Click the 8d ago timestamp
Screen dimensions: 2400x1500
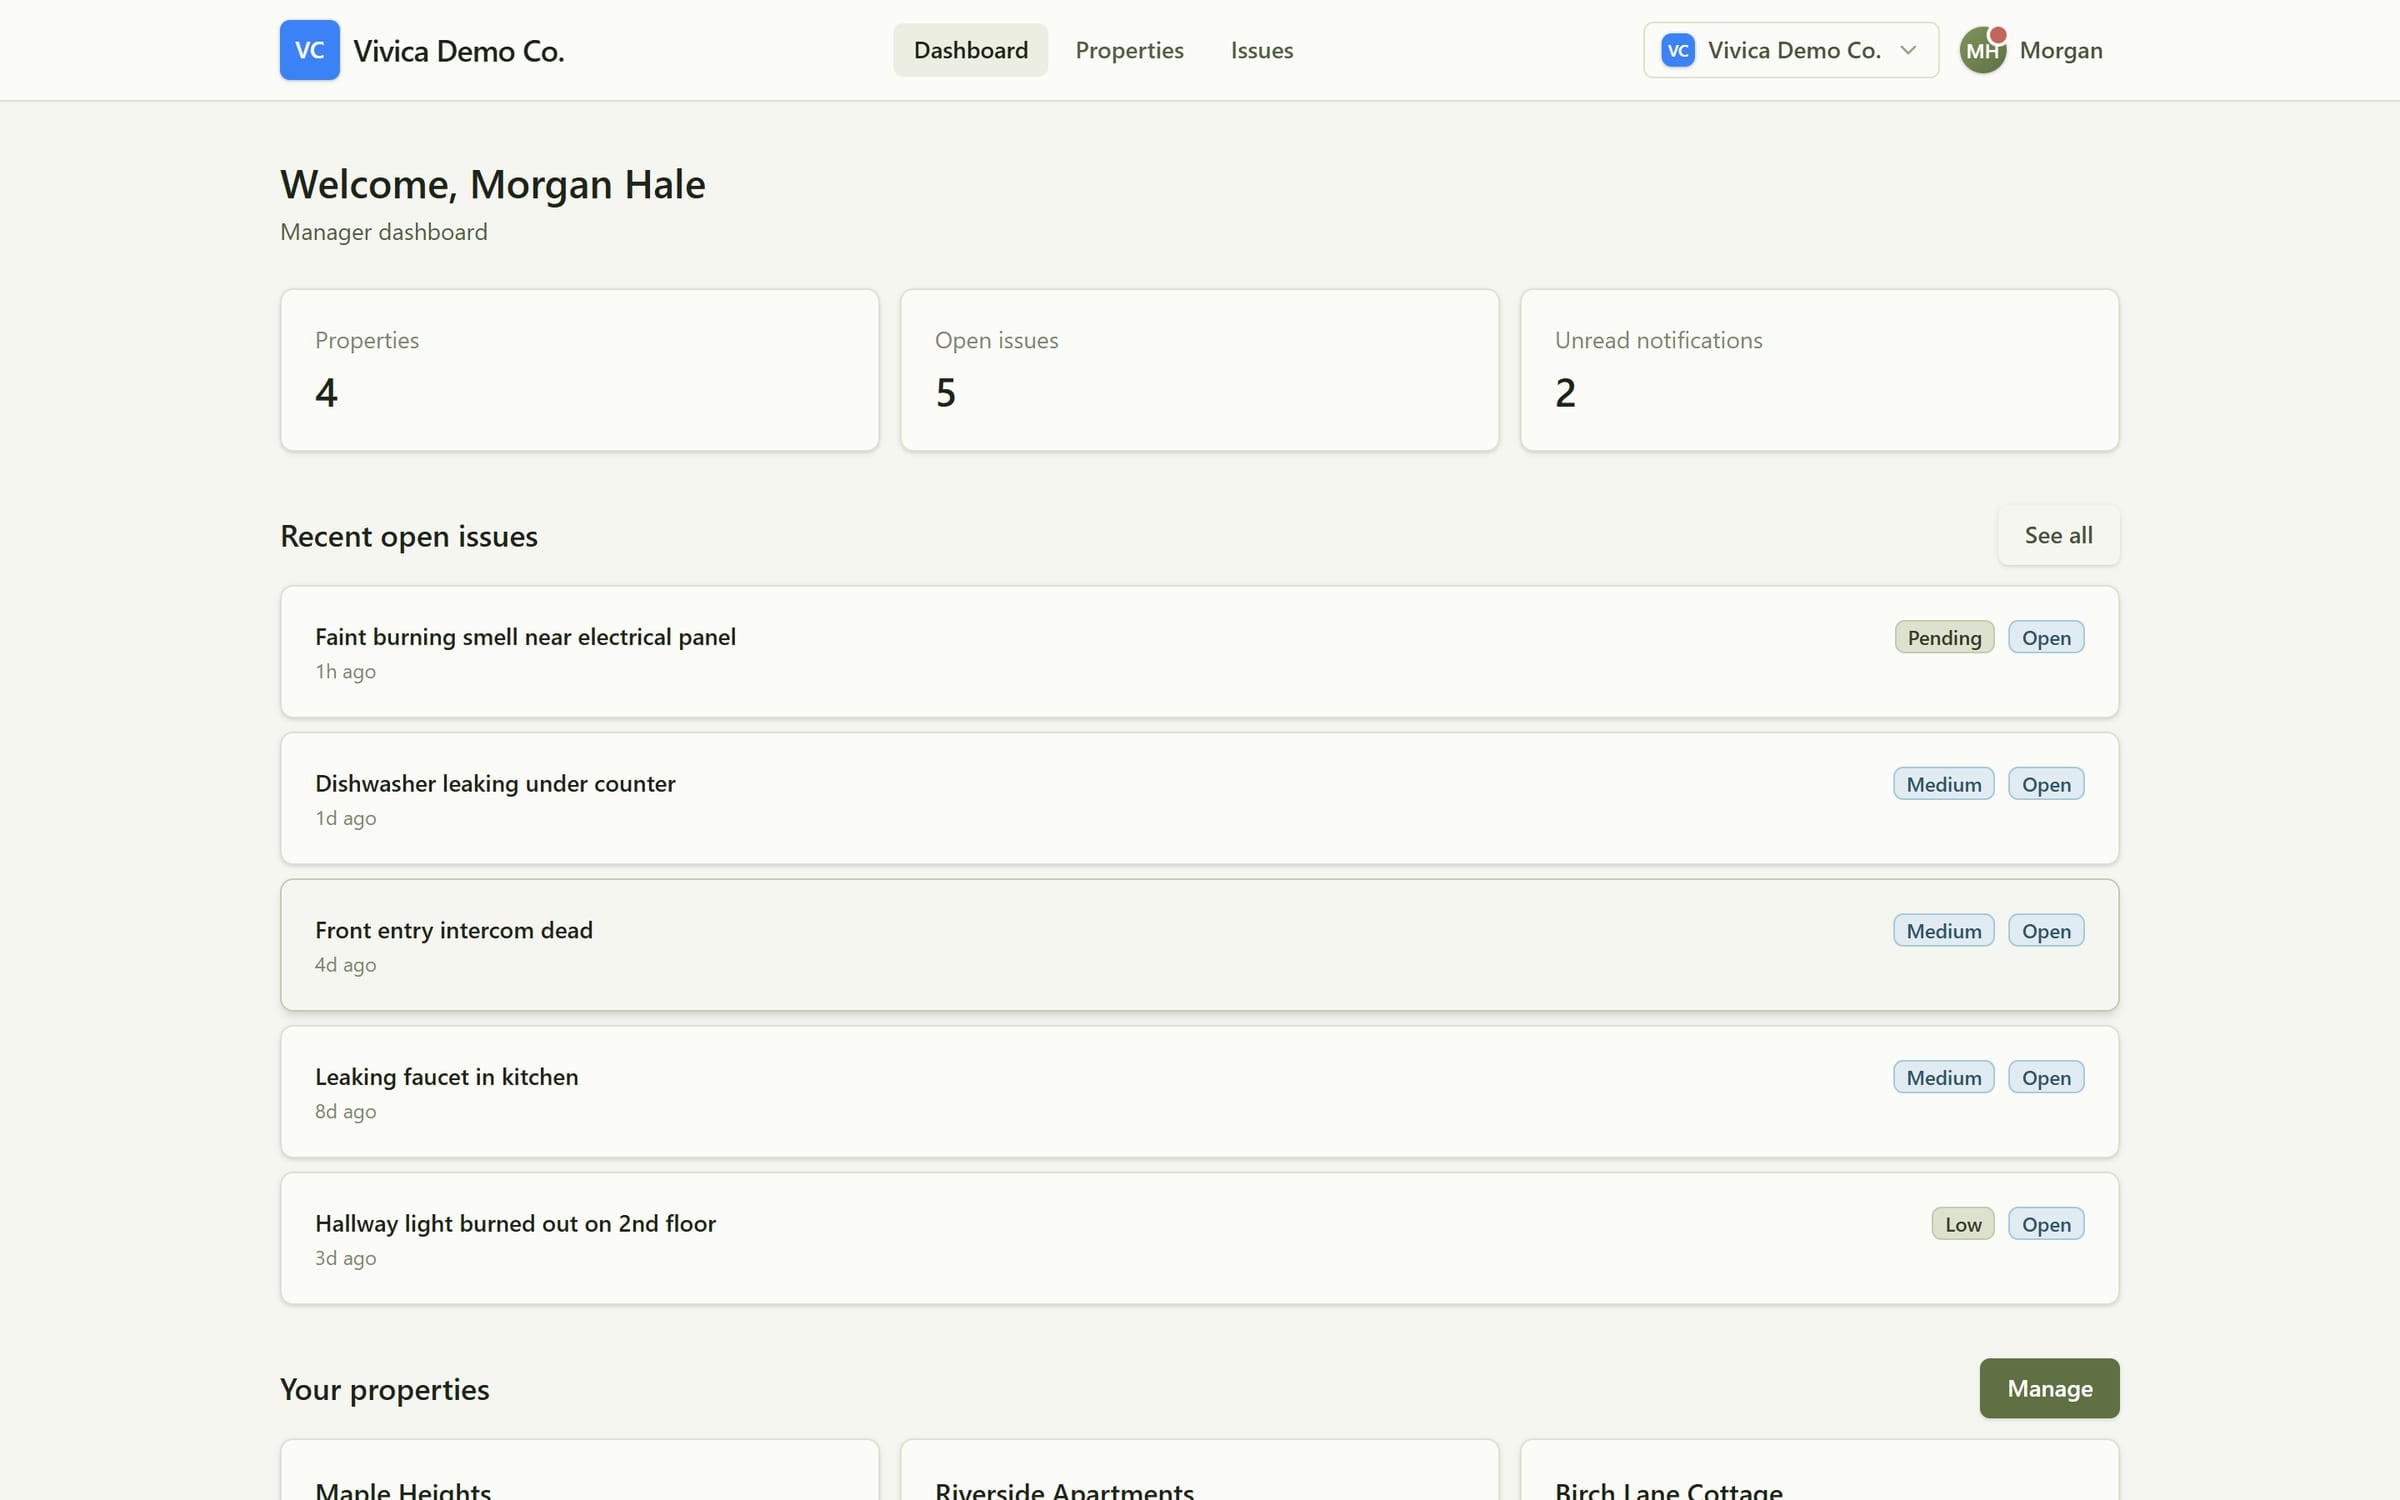tap(345, 1112)
